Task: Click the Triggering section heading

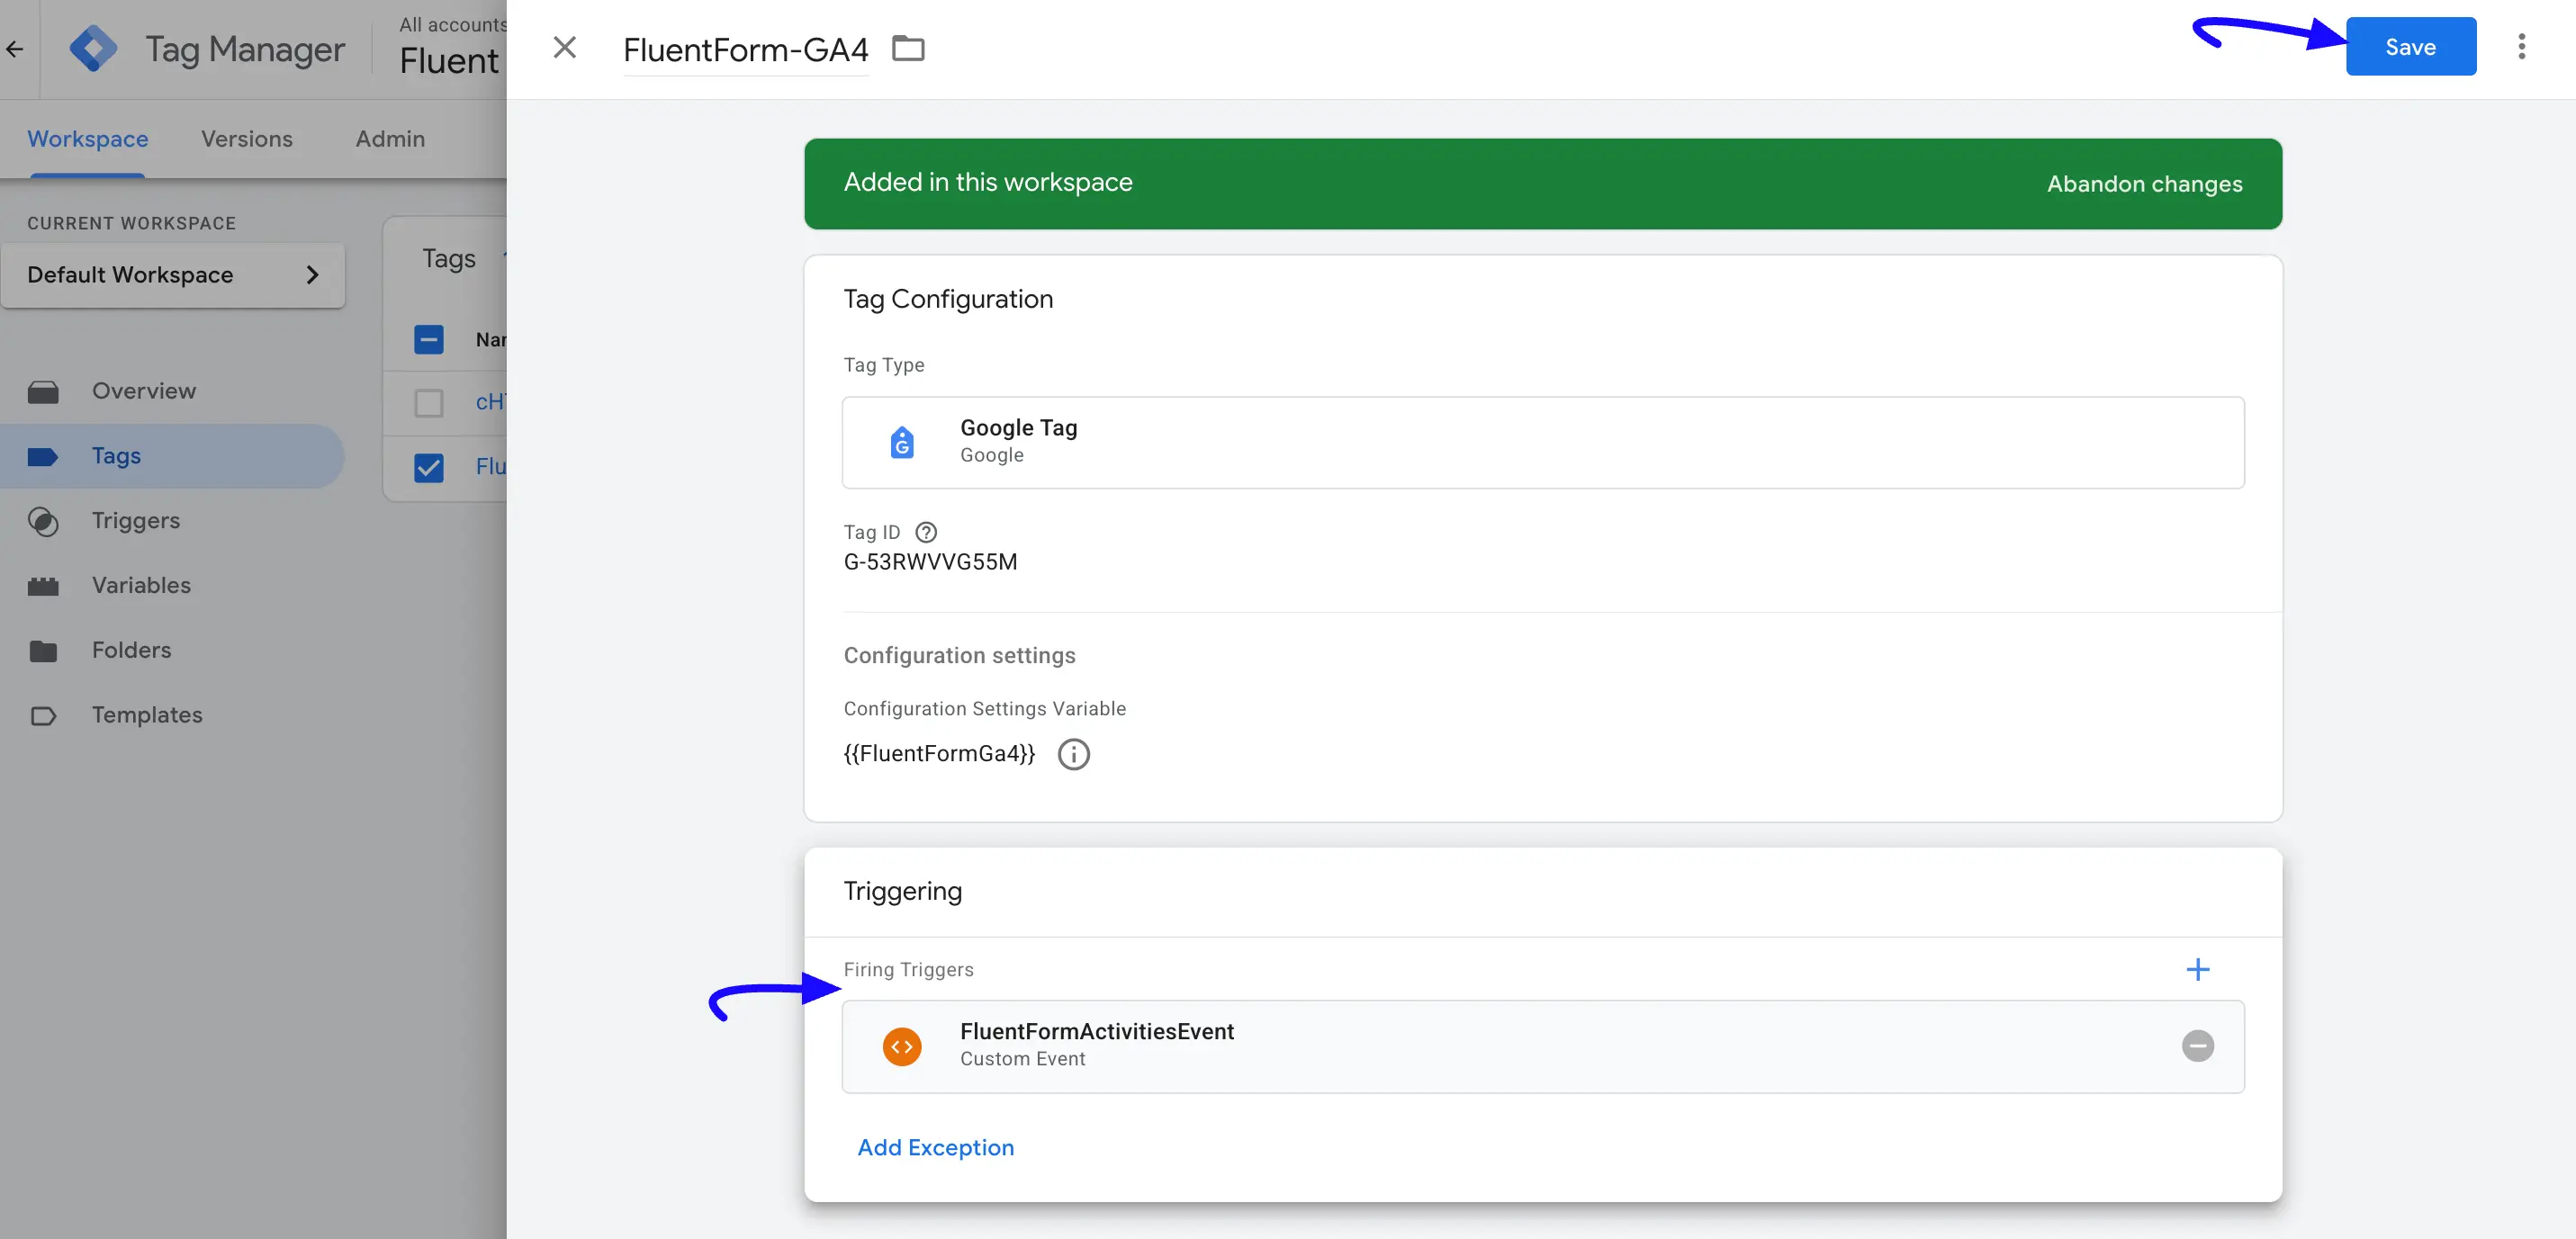Action: pyautogui.click(x=902, y=891)
